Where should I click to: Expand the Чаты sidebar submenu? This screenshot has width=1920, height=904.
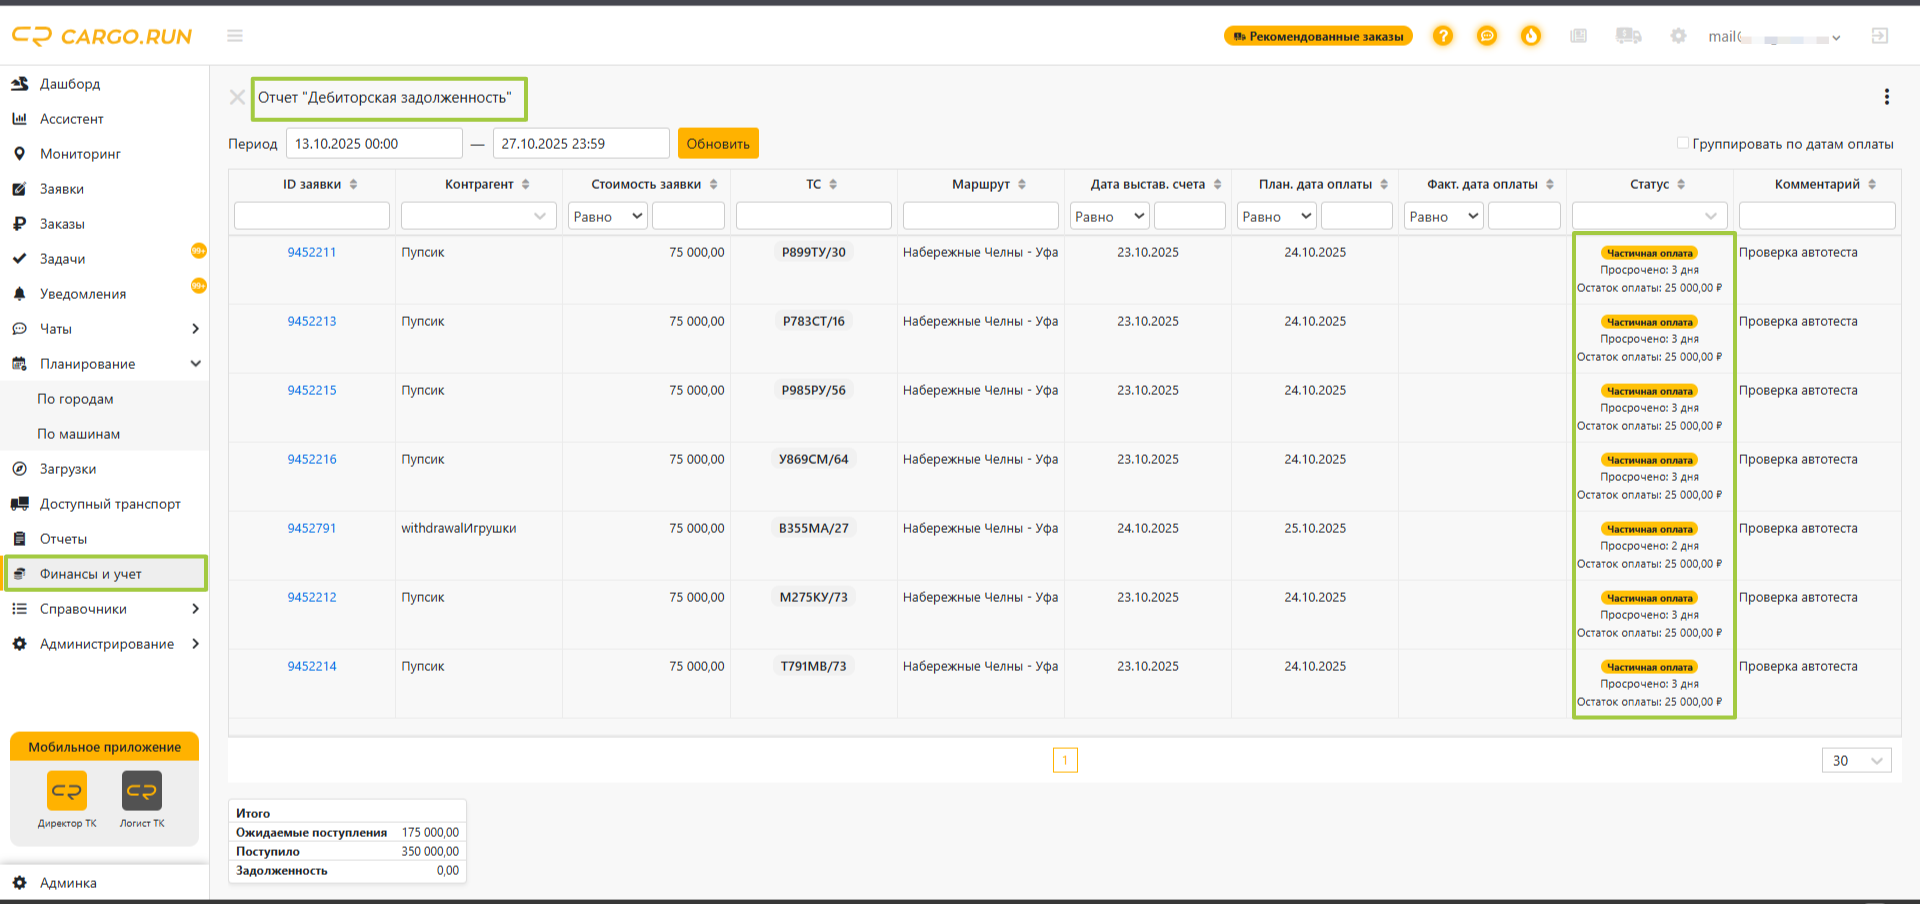coord(195,329)
